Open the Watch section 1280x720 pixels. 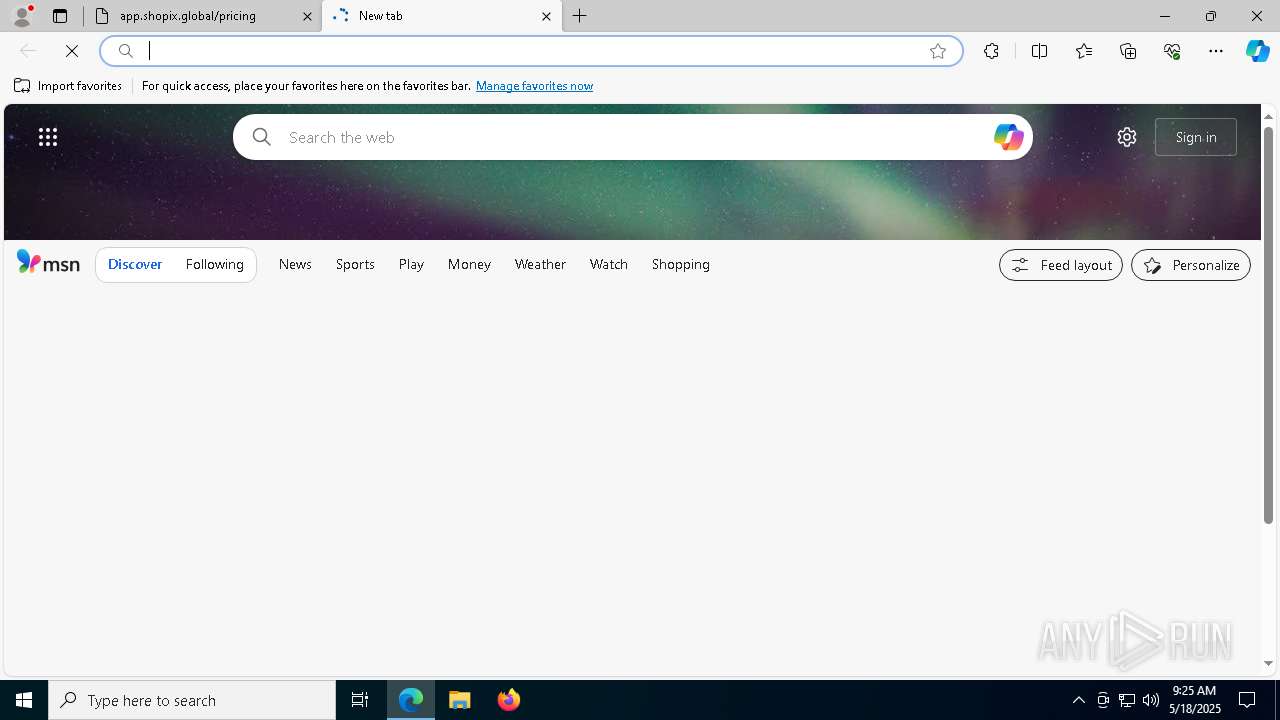[609, 264]
